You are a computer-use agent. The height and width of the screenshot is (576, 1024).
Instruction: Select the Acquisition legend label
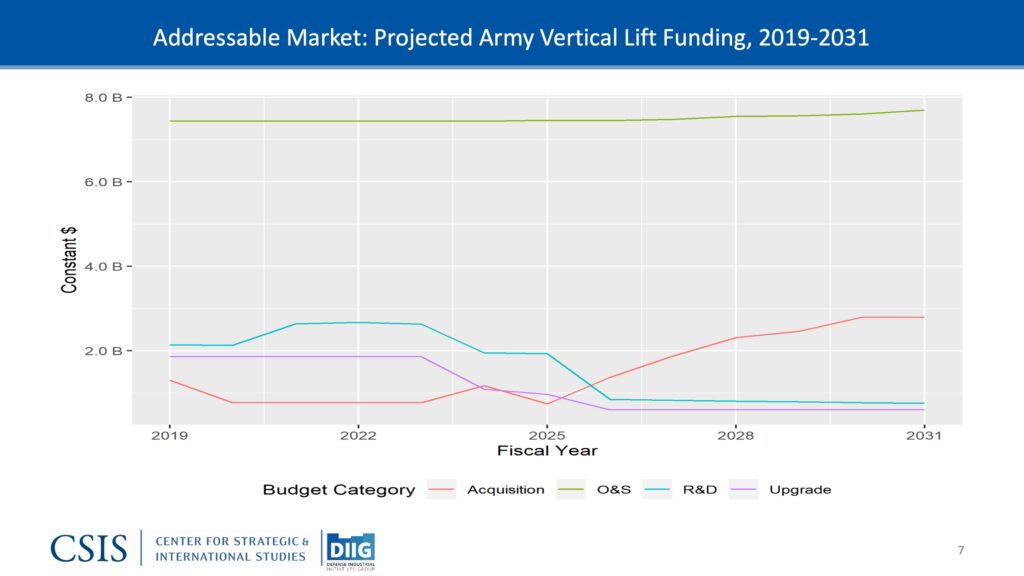coord(505,490)
